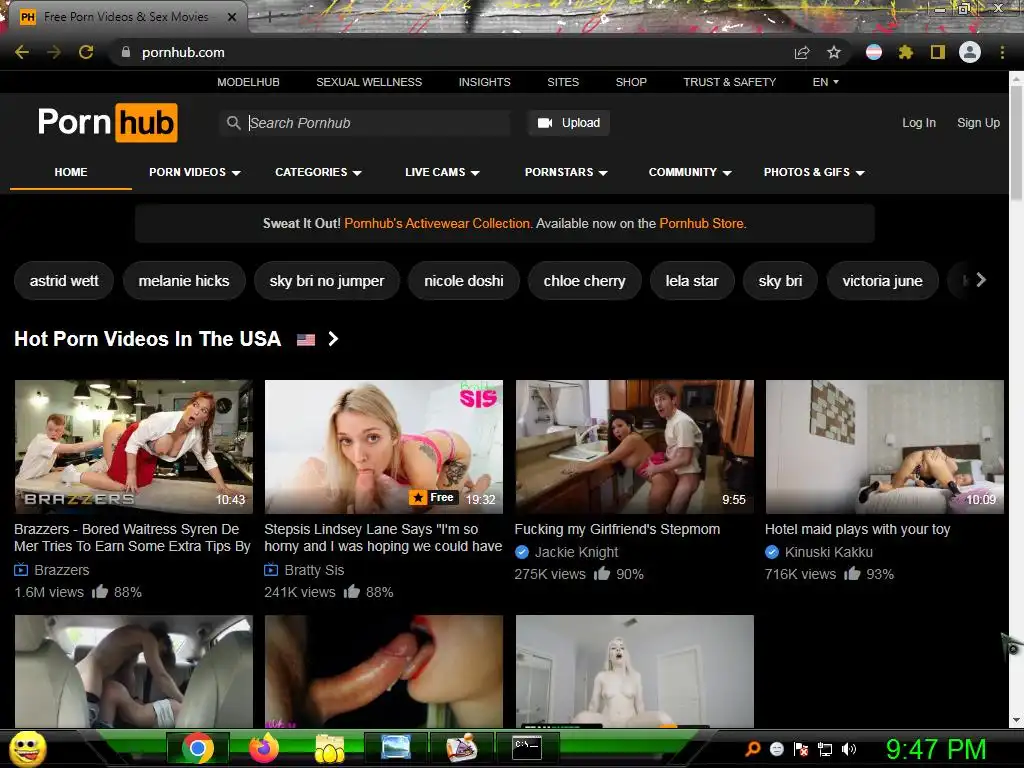The image size is (1024, 768).
Task: Expand the PORNSTARS dropdown menu
Action: pos(566,172)
